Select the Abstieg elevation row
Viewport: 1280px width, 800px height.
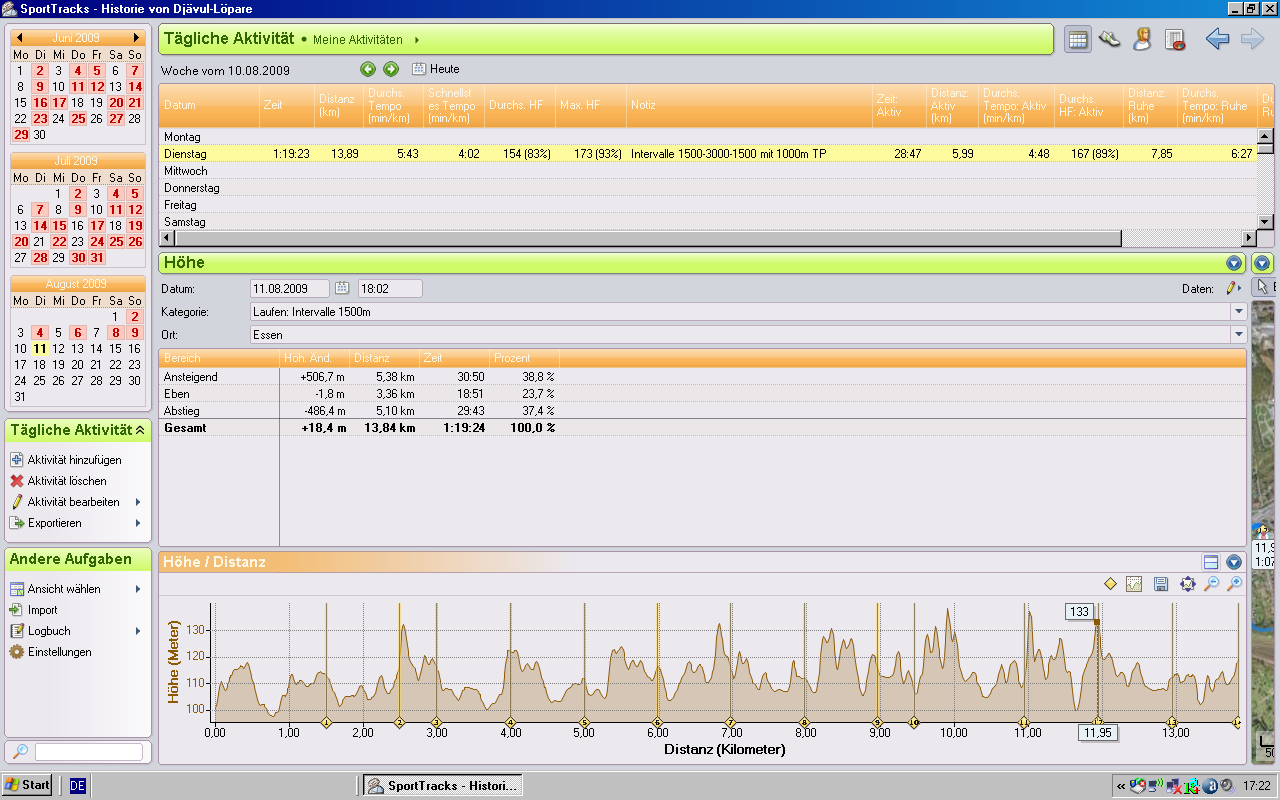point(702,411)
